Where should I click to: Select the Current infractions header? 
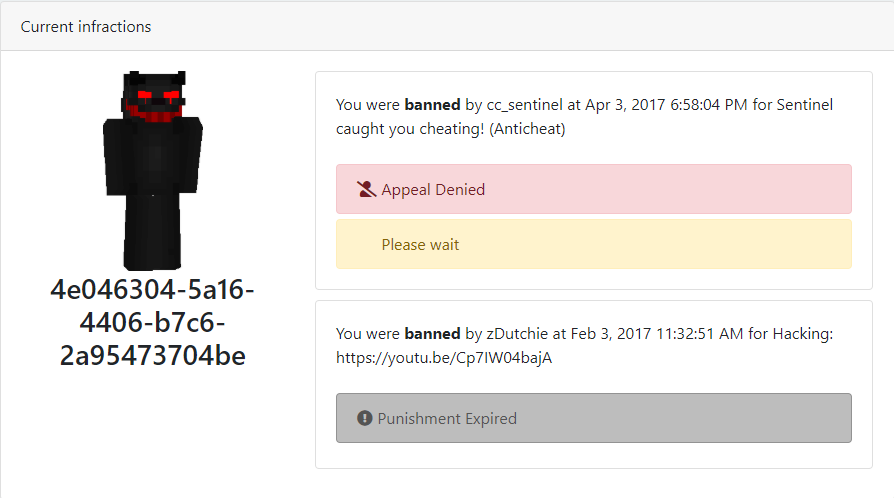click(86, 27)
